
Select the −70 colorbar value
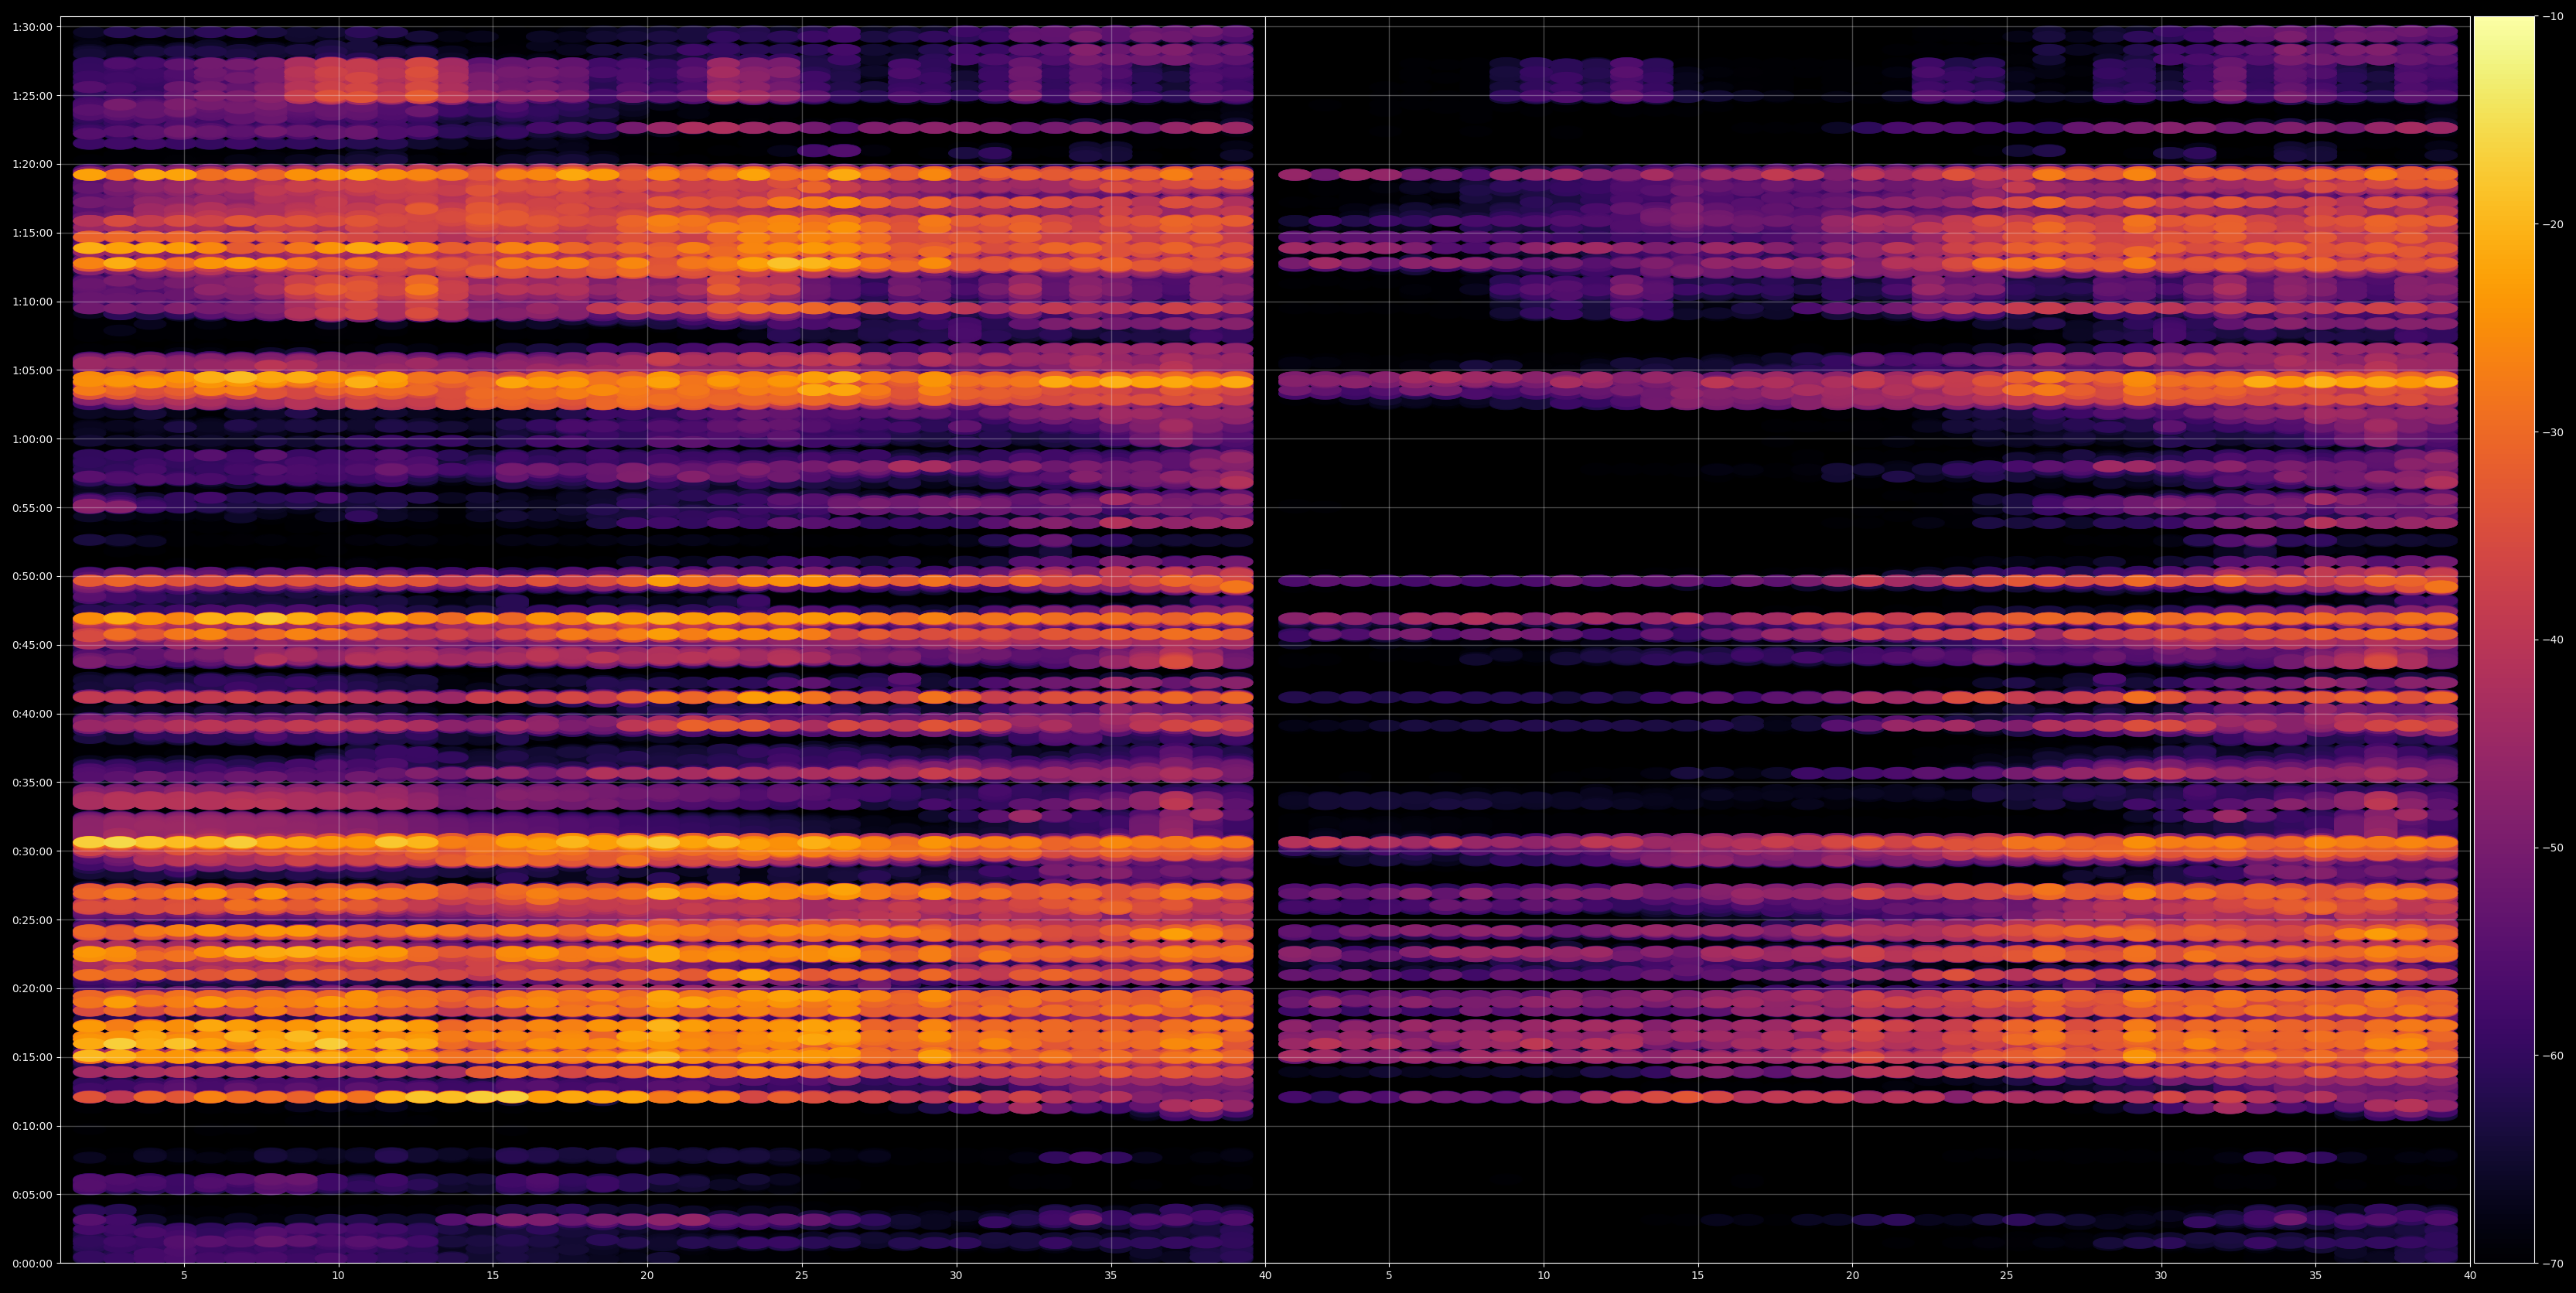(2554, 1264)
